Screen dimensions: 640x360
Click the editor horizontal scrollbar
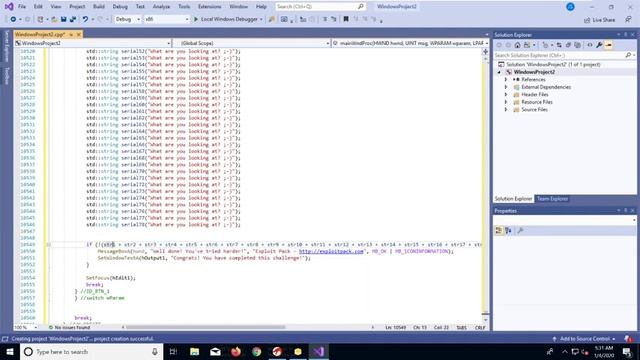[x=206, y=327]
